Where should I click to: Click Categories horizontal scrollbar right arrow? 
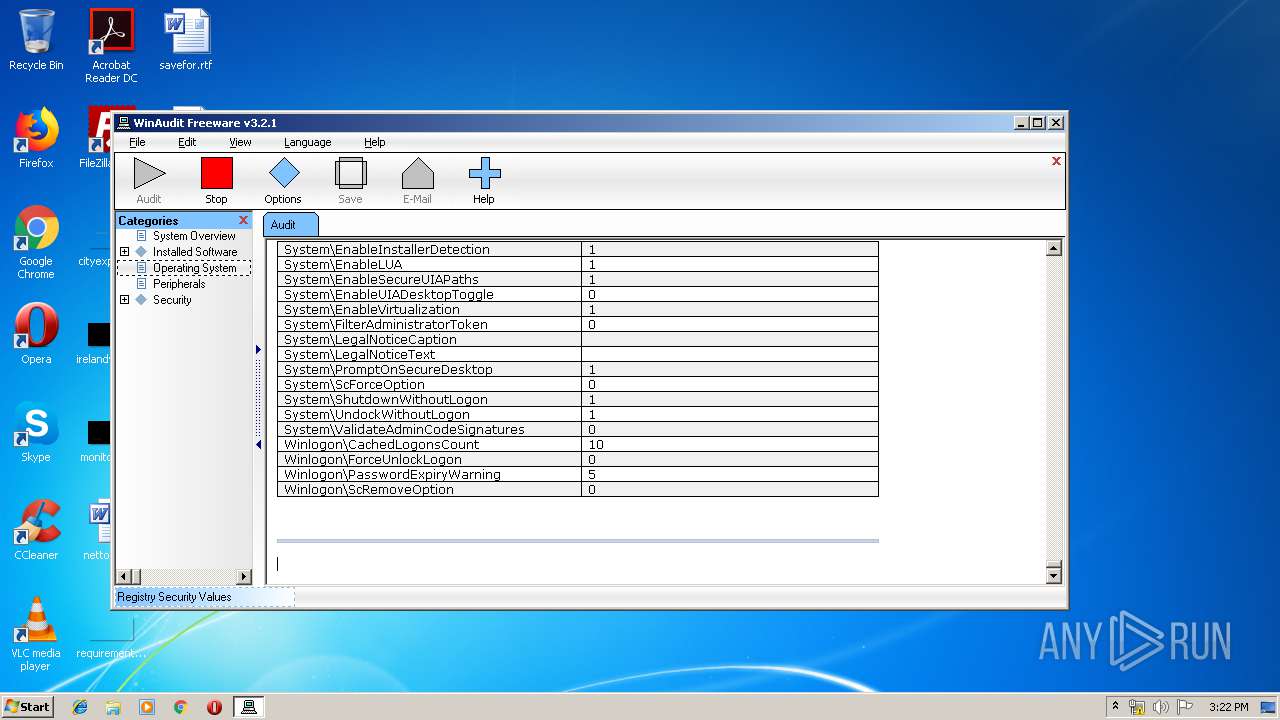coord(244,576)
